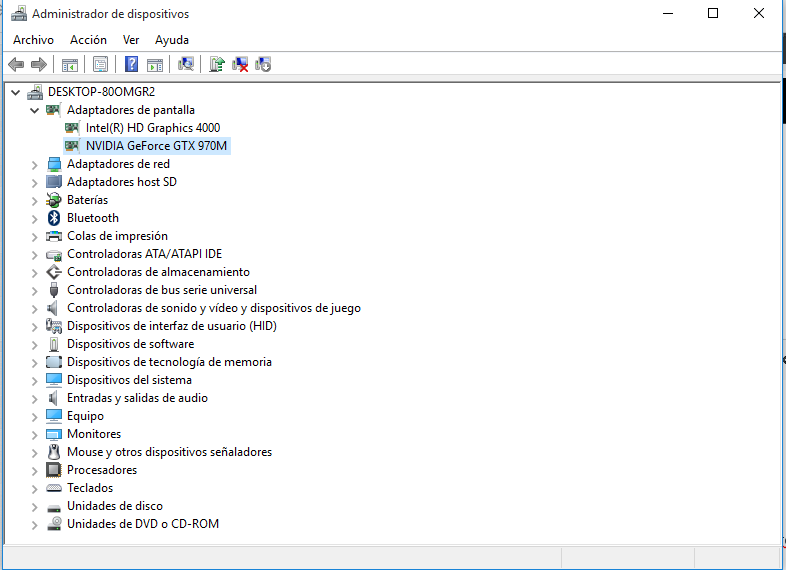Select NVIDIA GeForce GTX 970M
The image size is (786, 570).
(x=156, y=146)
